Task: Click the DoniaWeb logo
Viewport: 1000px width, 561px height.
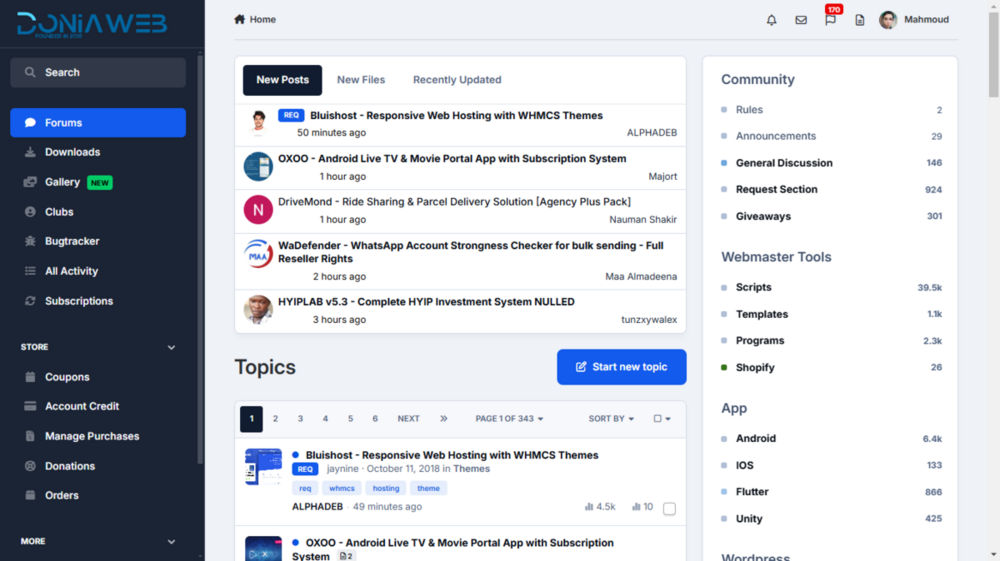Action: [x=92, y=24]
